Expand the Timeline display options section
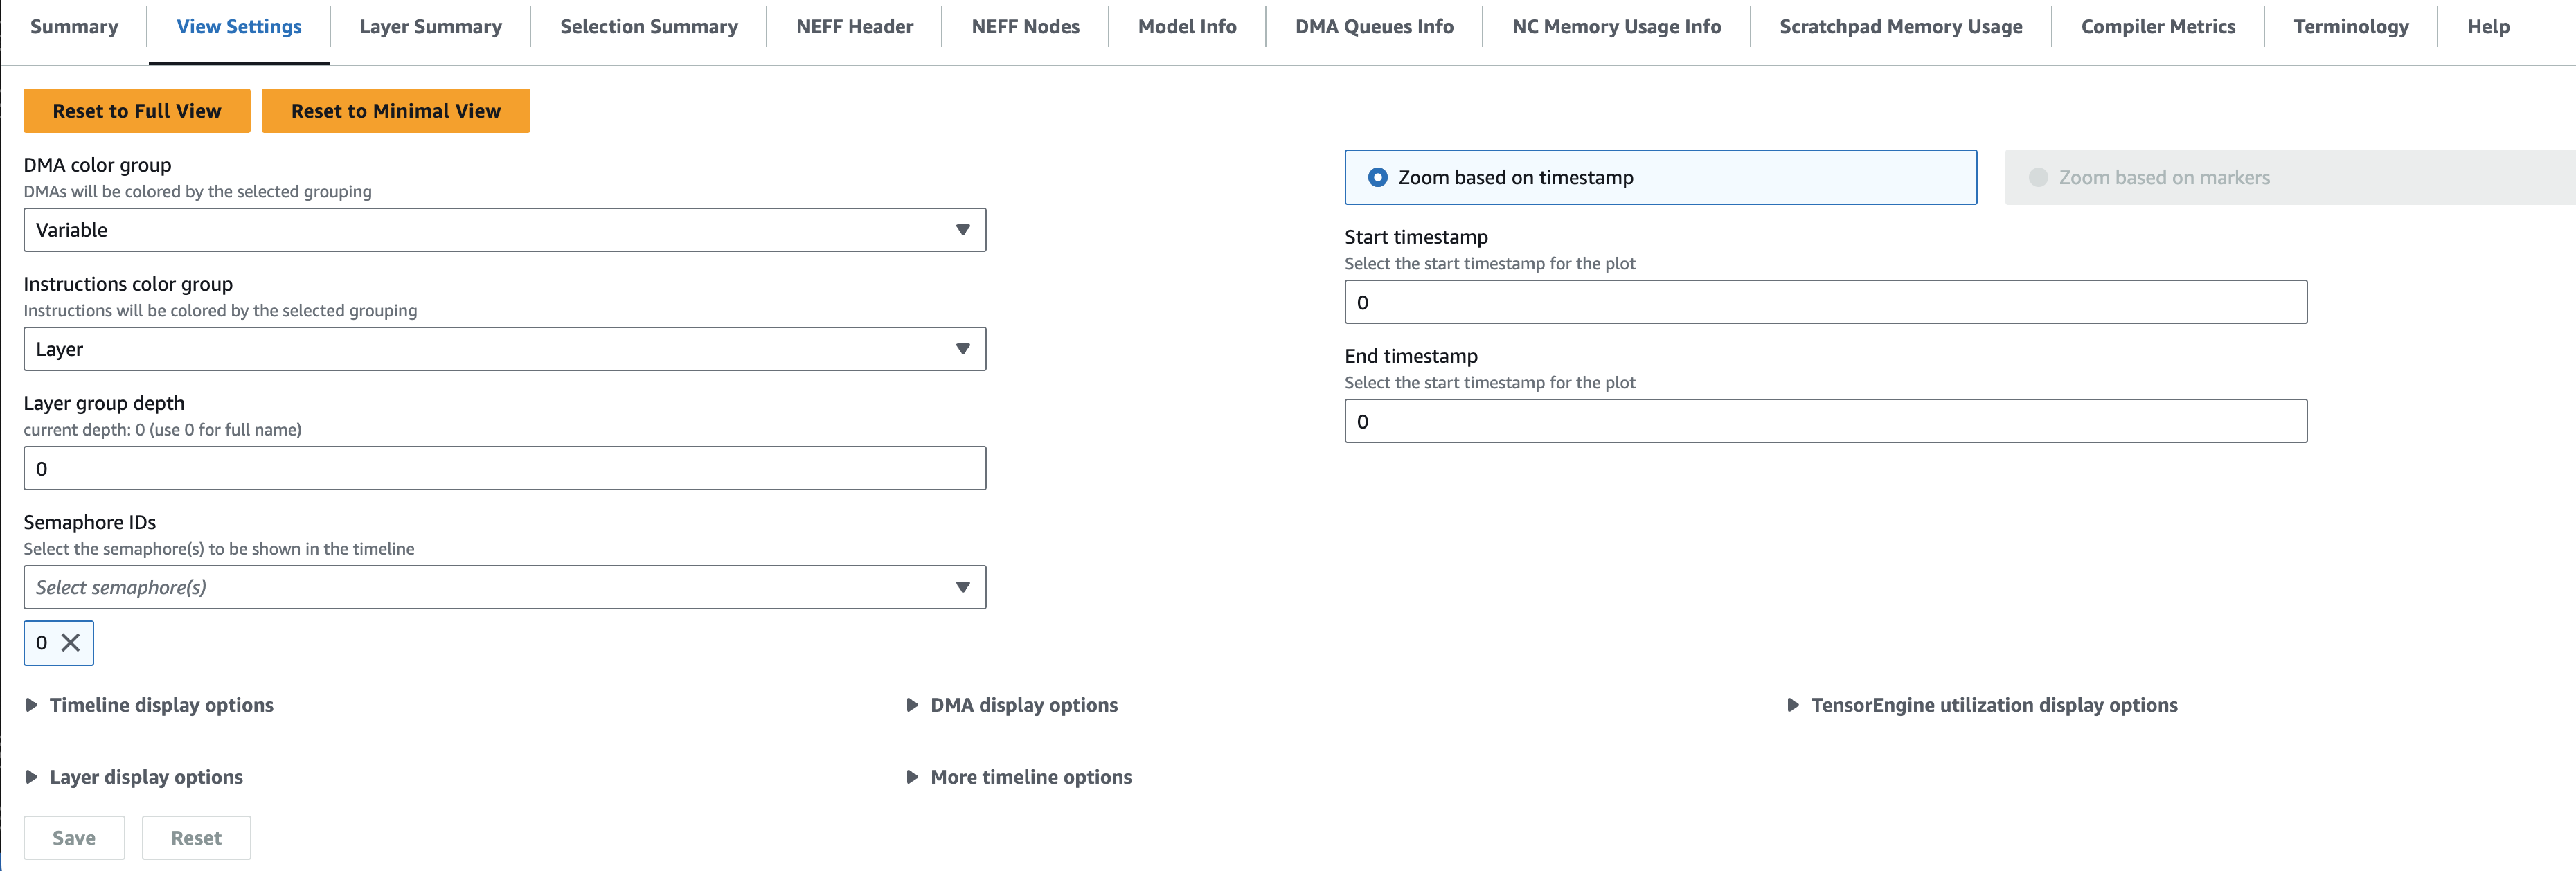The height and width of the screenshot is (871, 2576). click(160, 704)
